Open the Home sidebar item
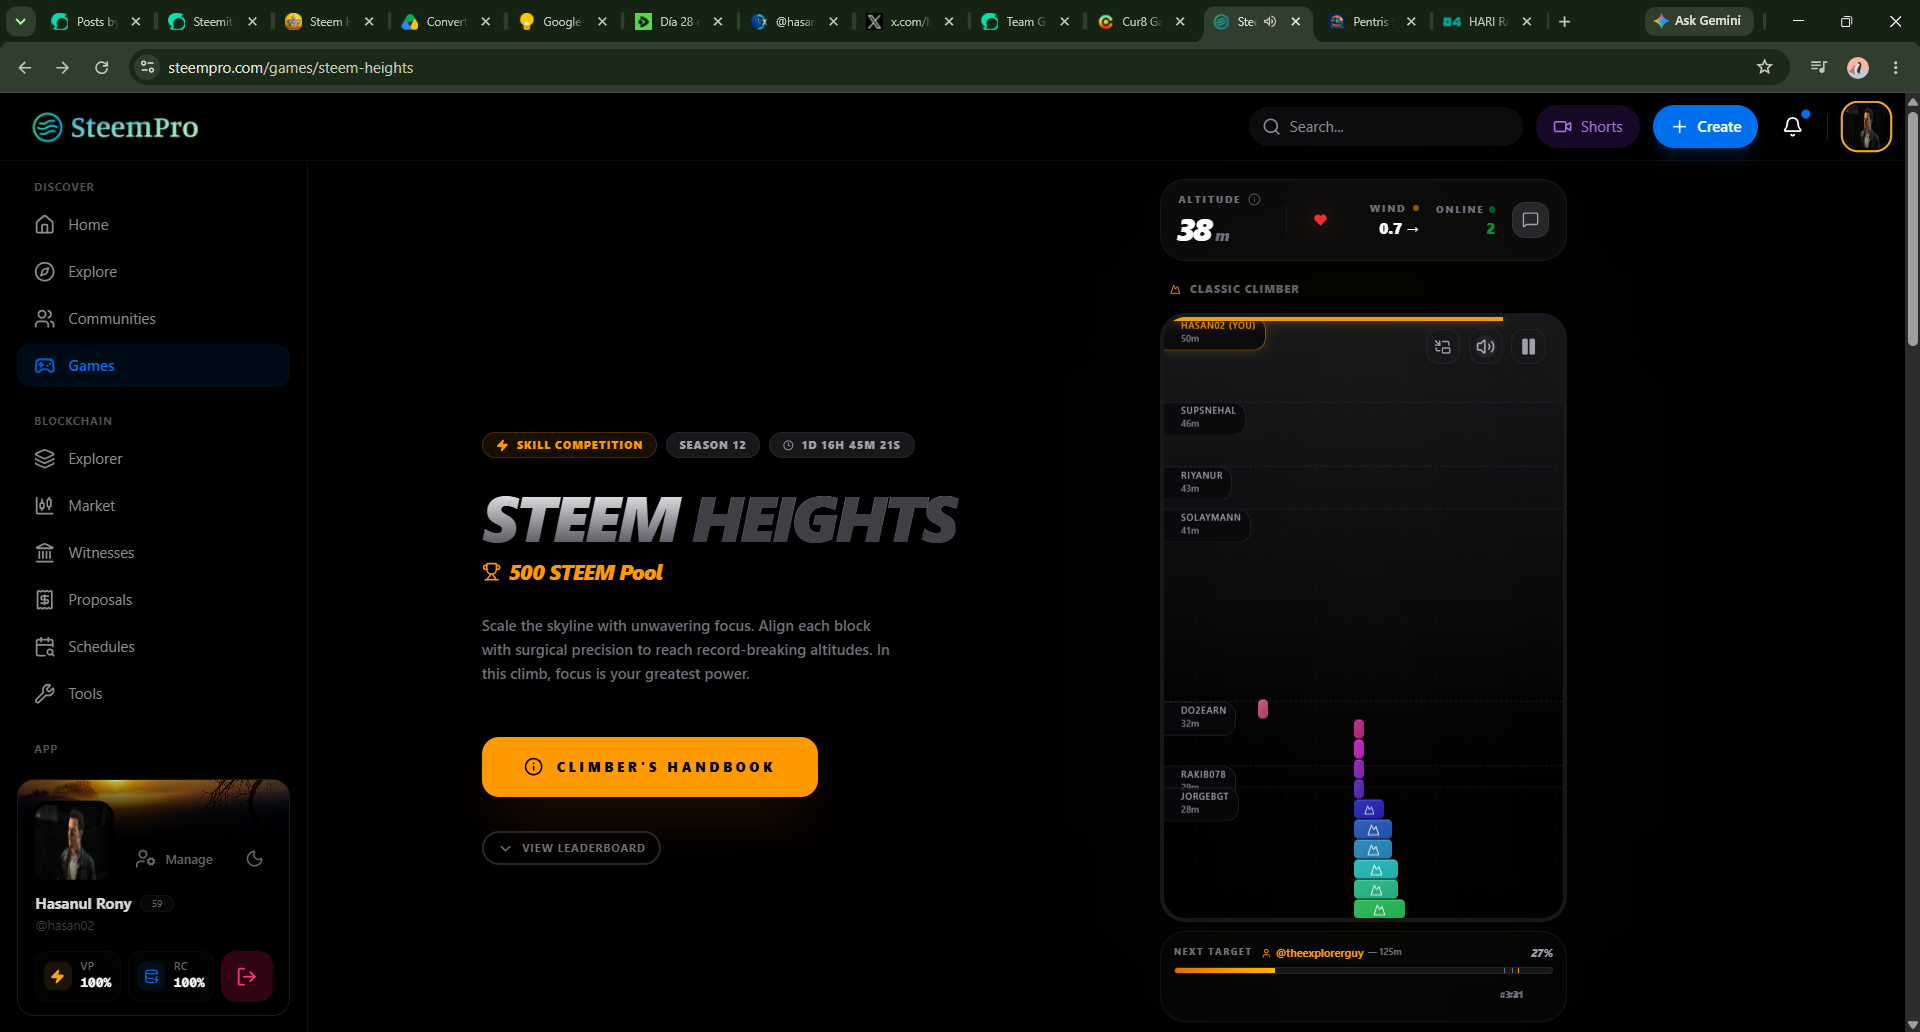 (x=153, y=225)
